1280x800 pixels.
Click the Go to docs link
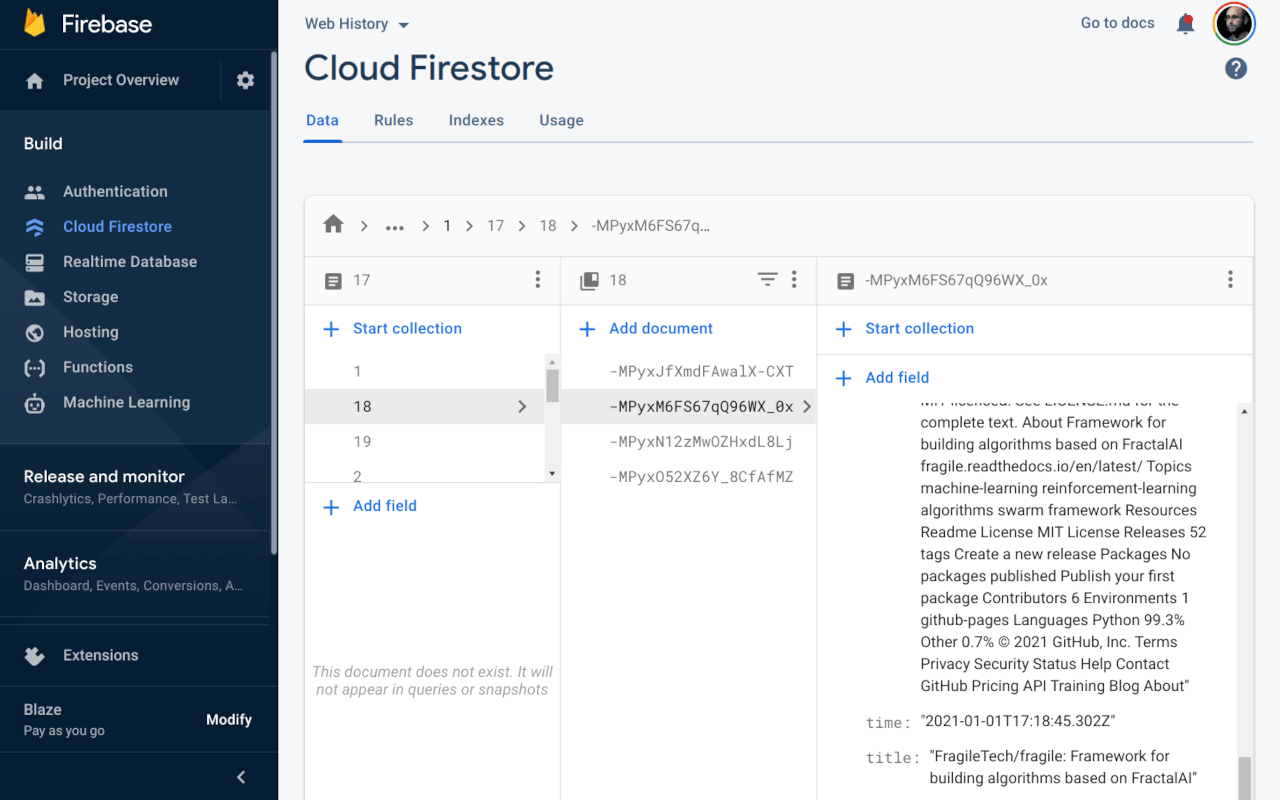click(1117, 22)
